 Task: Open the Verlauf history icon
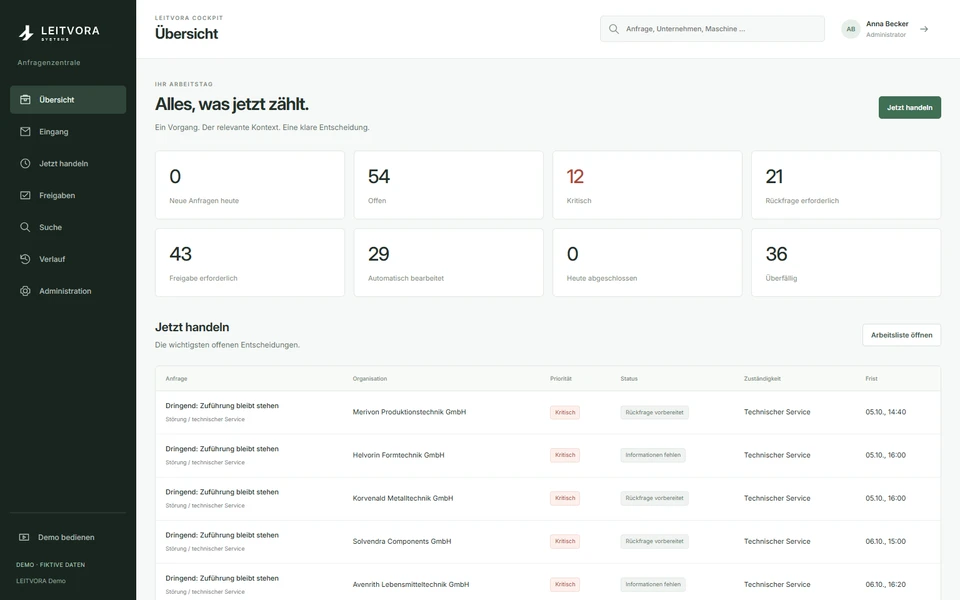25,258
